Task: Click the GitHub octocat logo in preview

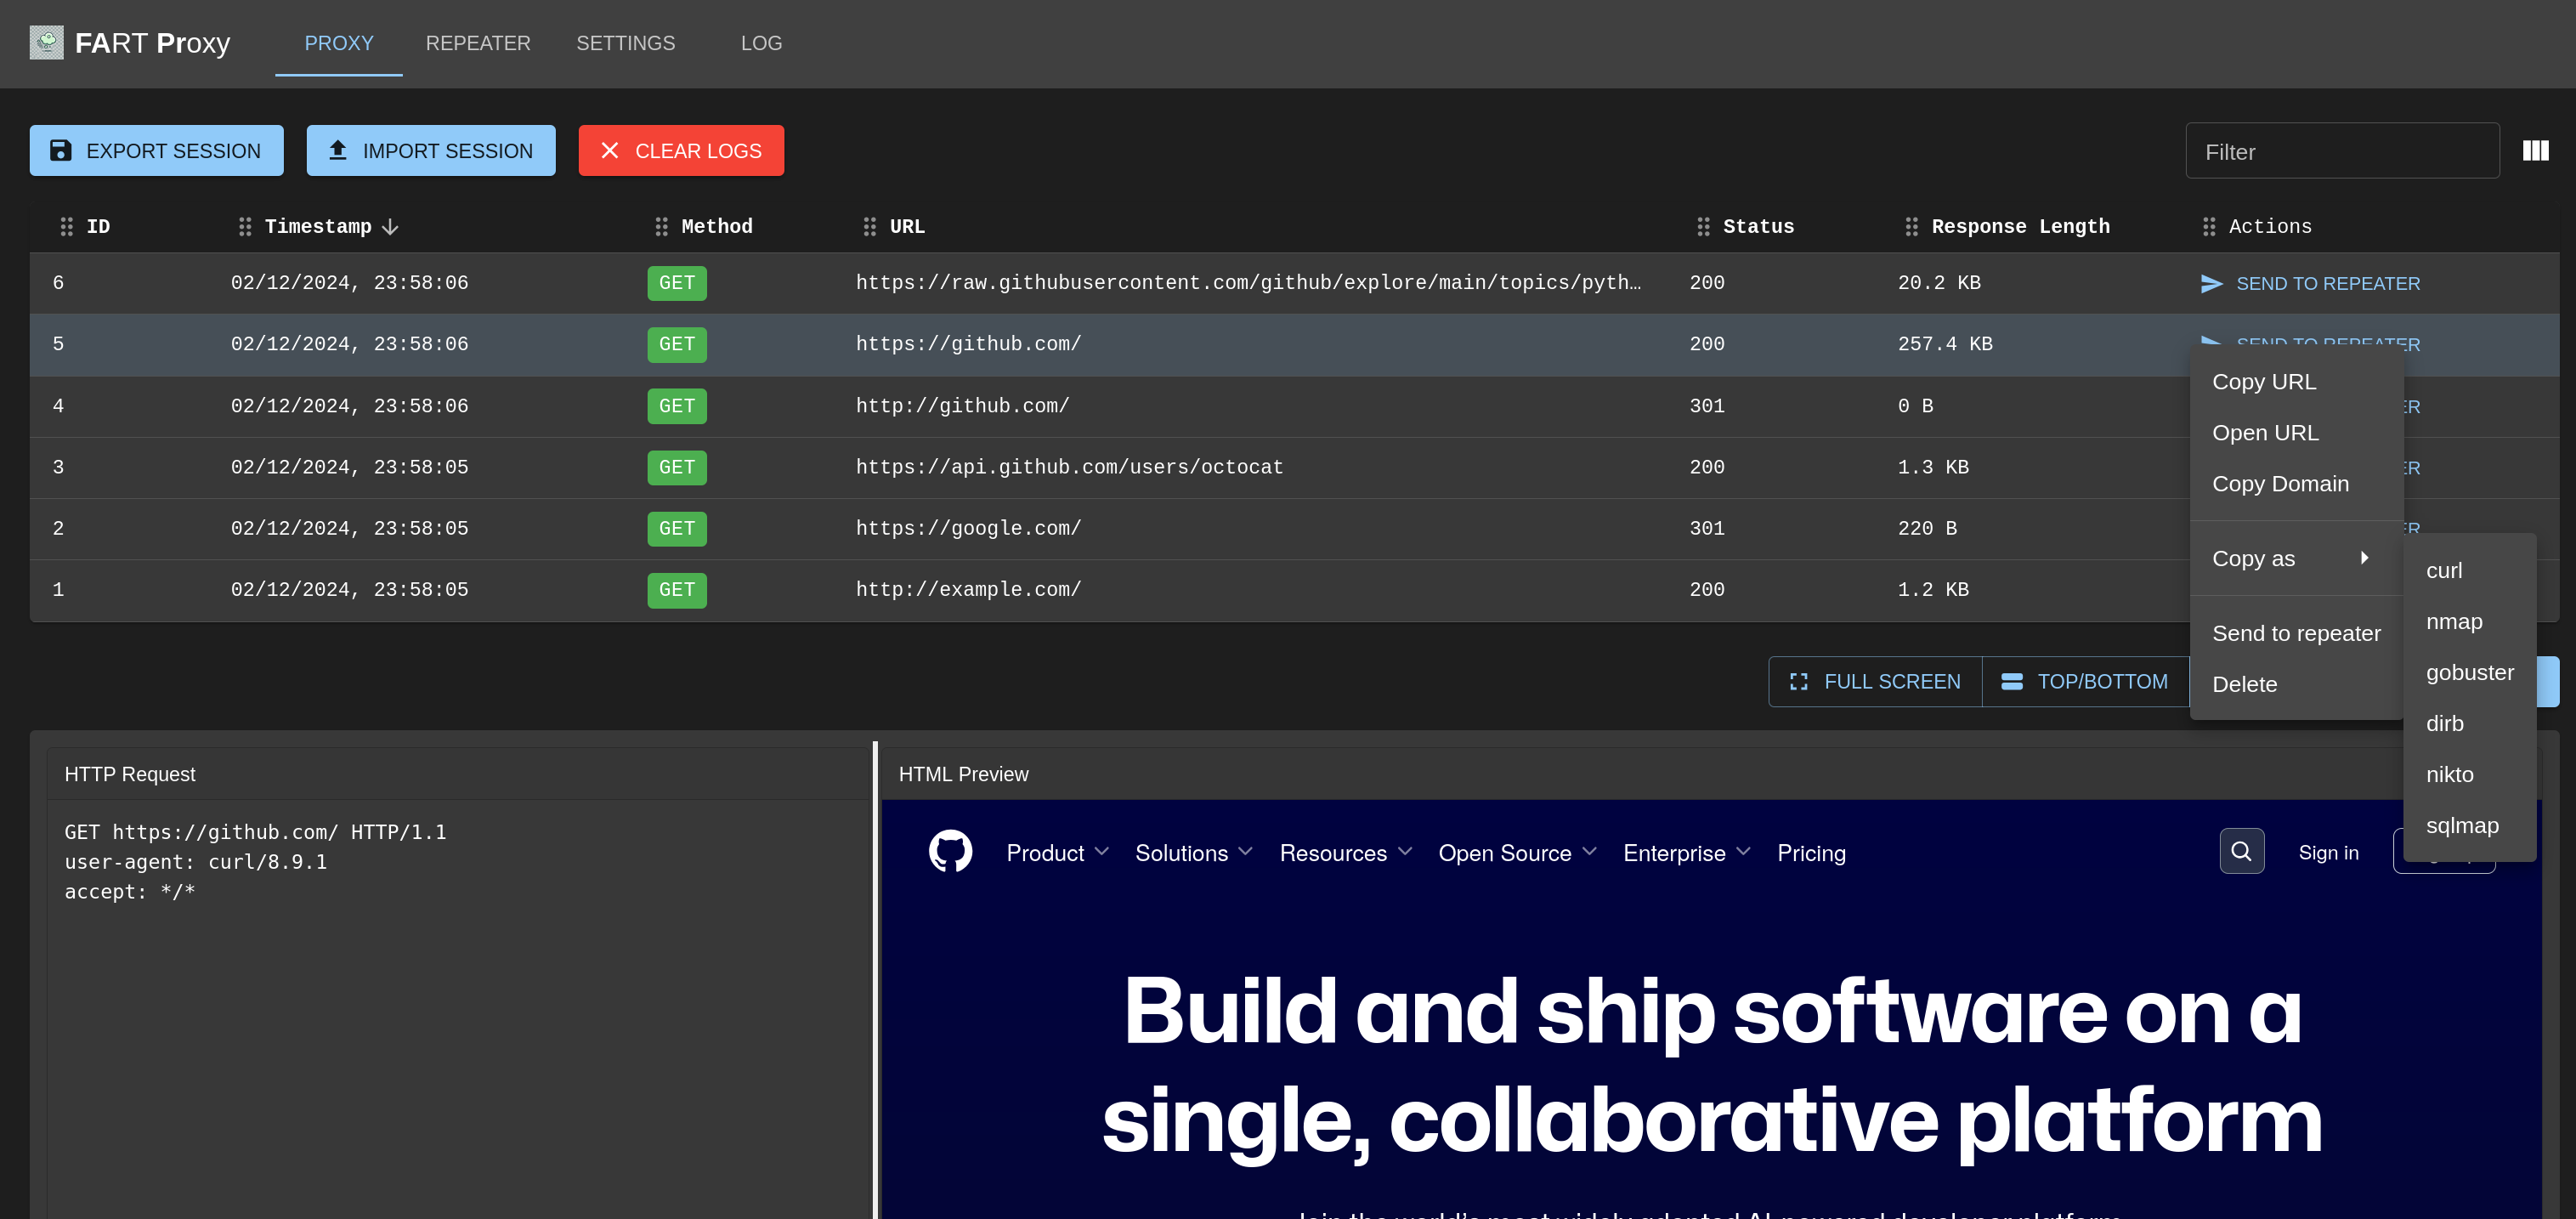Action: tap(950, 851)
